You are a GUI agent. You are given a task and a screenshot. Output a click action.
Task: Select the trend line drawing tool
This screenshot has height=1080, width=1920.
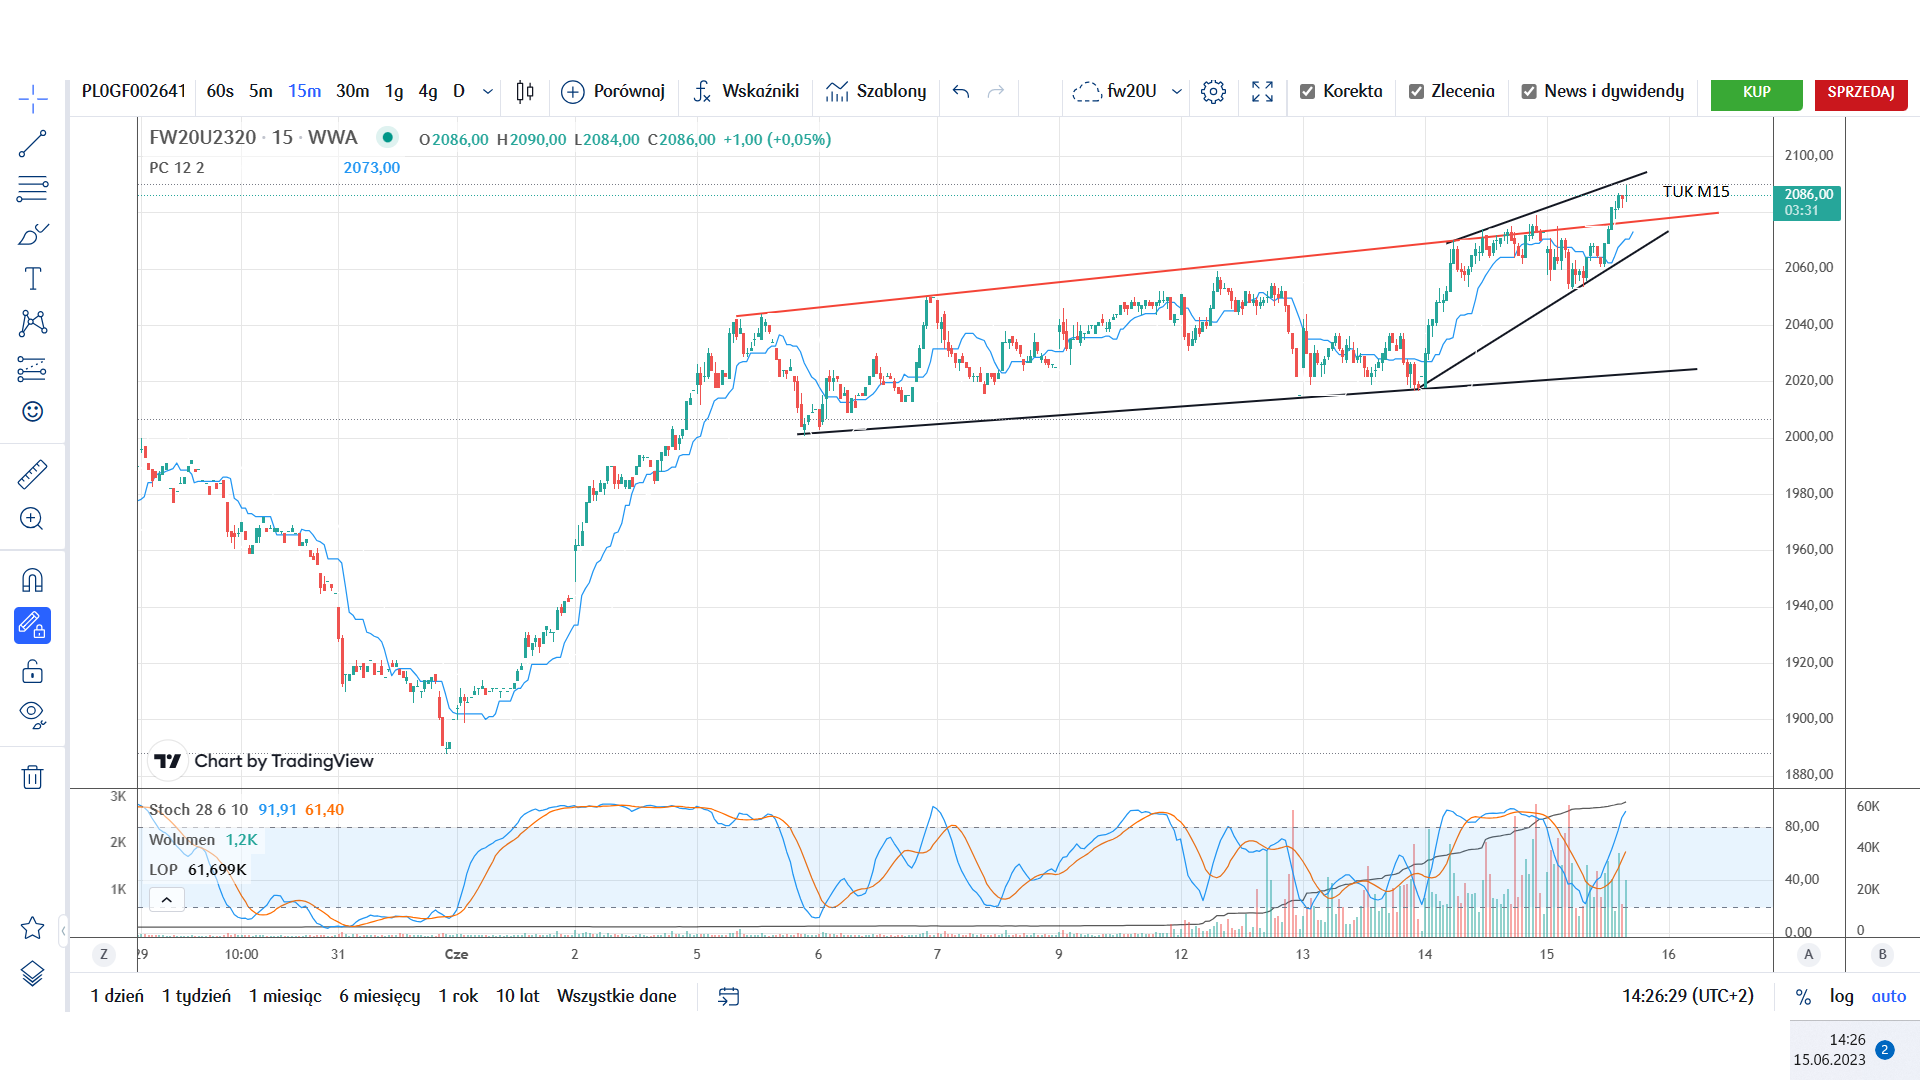[32, 144]
